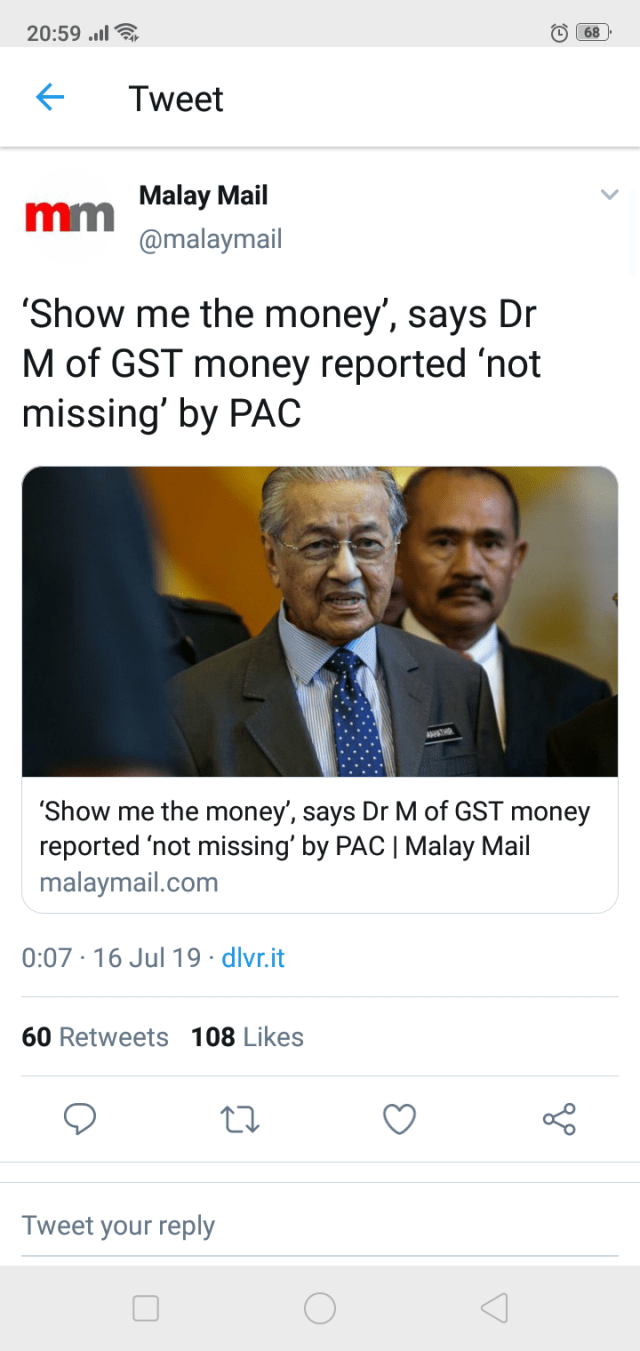Like the tweet with heart icon
640x1351 pixels.
(399, 1119)
